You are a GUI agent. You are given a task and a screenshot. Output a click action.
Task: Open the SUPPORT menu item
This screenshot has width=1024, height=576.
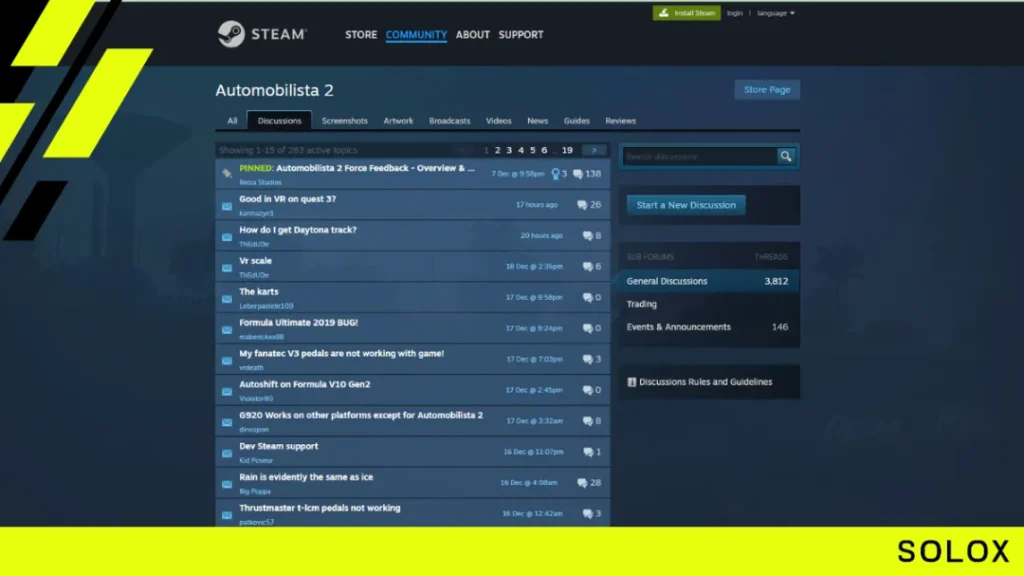(x=520, y=35)
